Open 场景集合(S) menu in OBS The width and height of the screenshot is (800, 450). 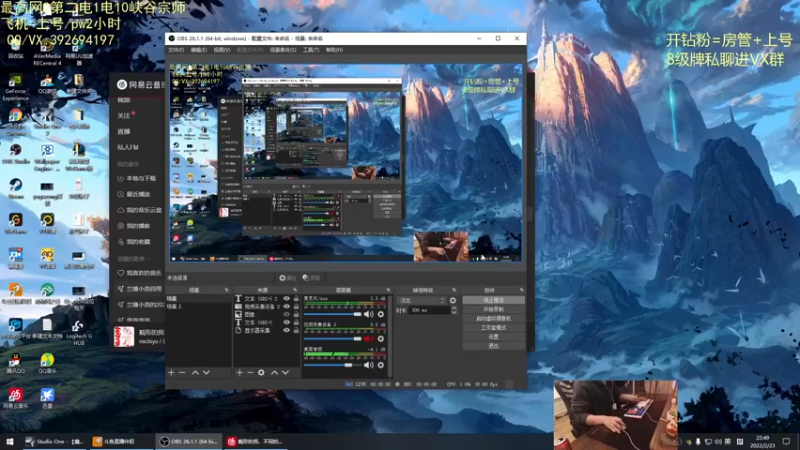(x=283, y=50)
